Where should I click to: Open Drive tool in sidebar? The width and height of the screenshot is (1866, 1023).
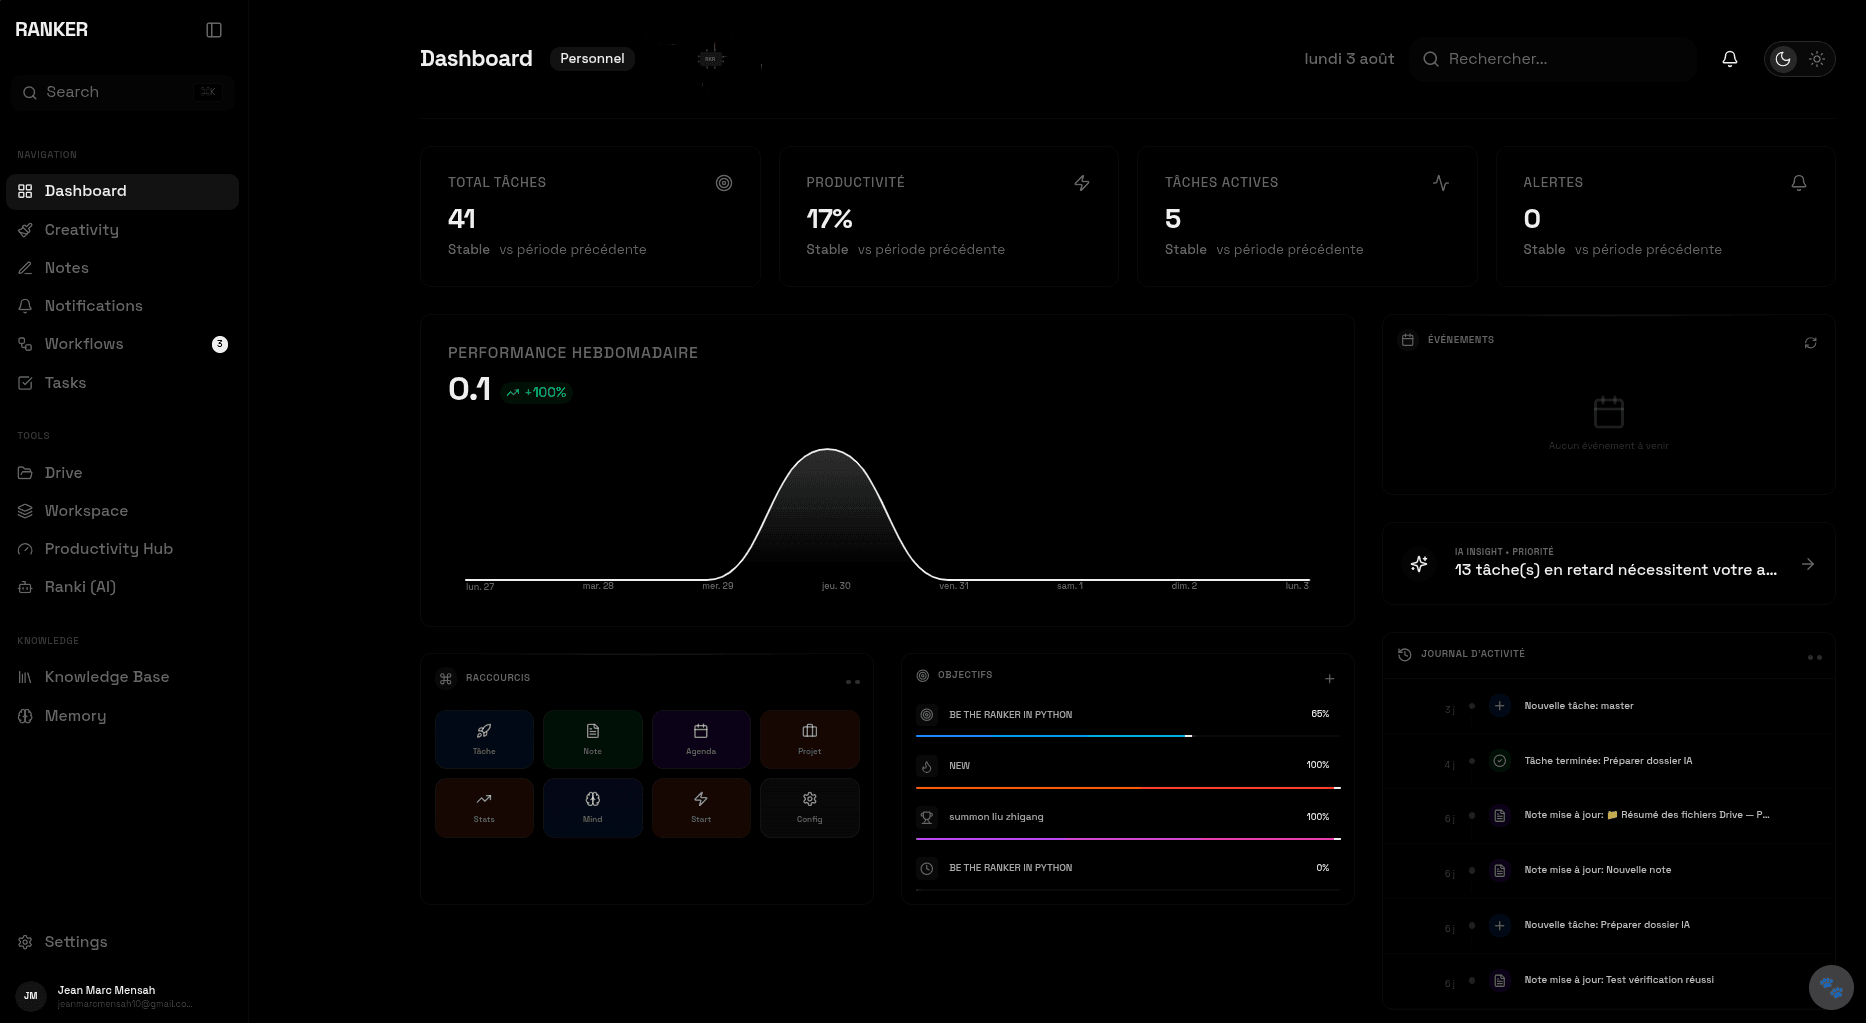click(122, 473)
